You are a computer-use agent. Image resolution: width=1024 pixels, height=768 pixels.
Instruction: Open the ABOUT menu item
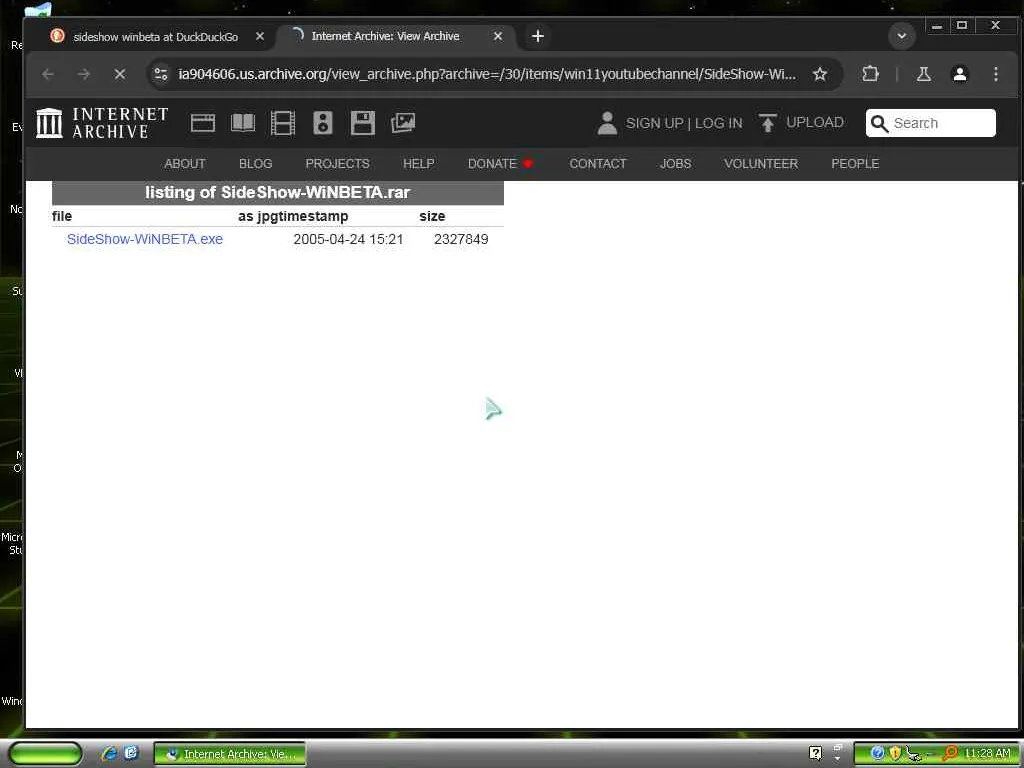pyautogui.click(x=185, y=163)
